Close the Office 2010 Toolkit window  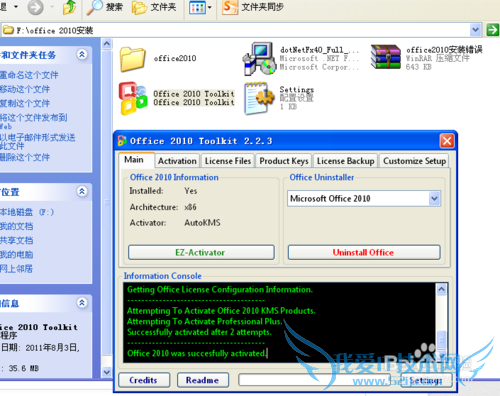tap(447, 141)
